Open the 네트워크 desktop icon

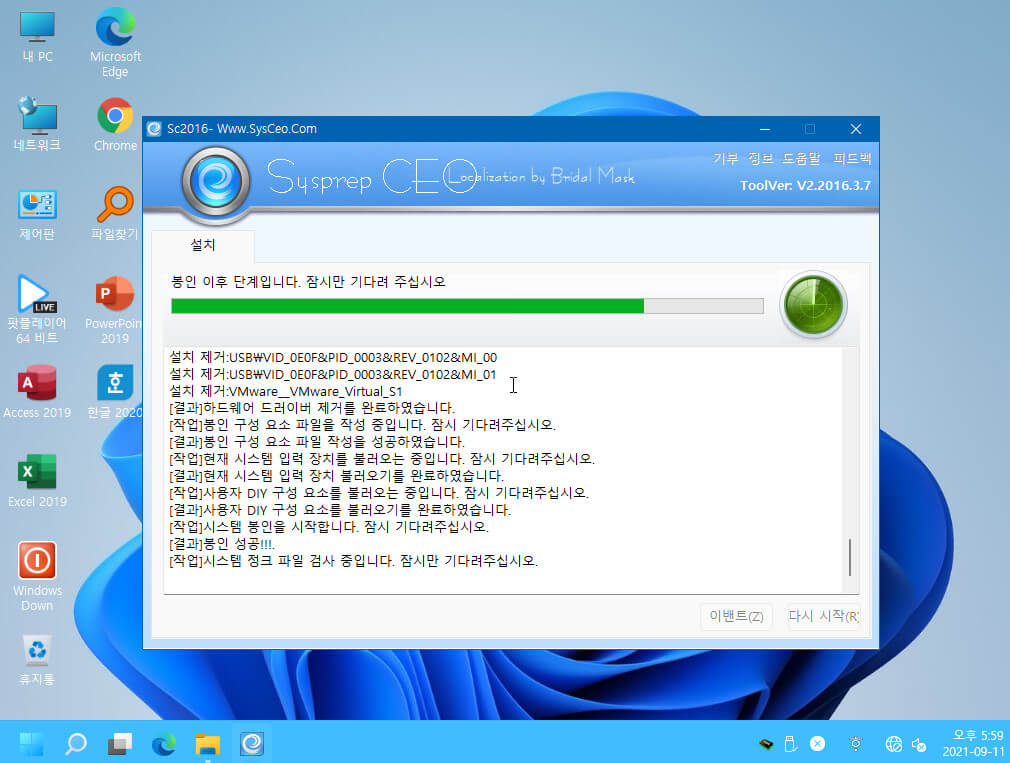tap(37, 124)
